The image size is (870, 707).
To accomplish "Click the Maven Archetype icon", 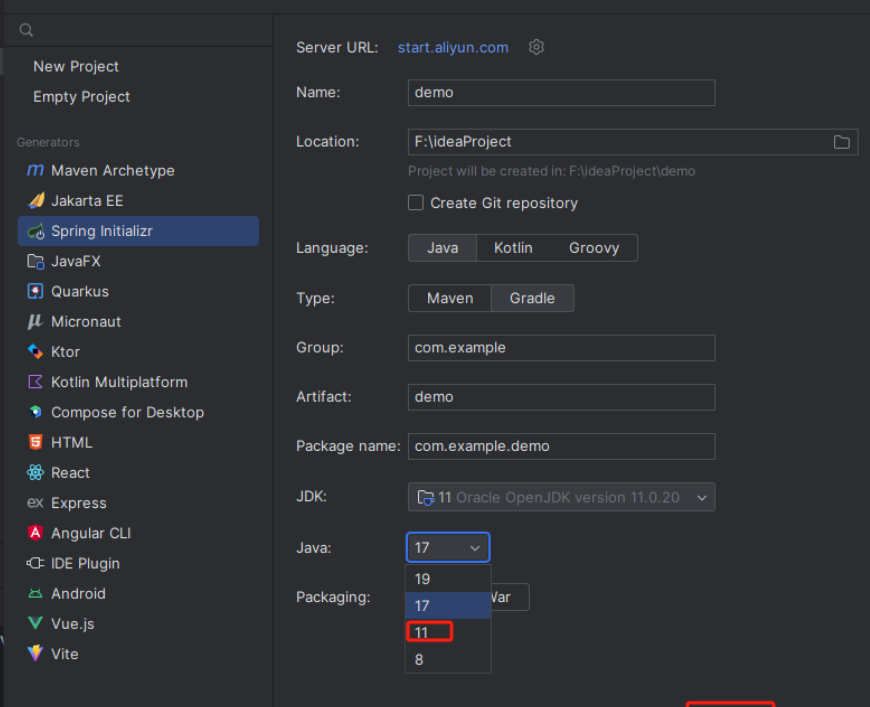I will pyautogui.click(x=36, y=170).
